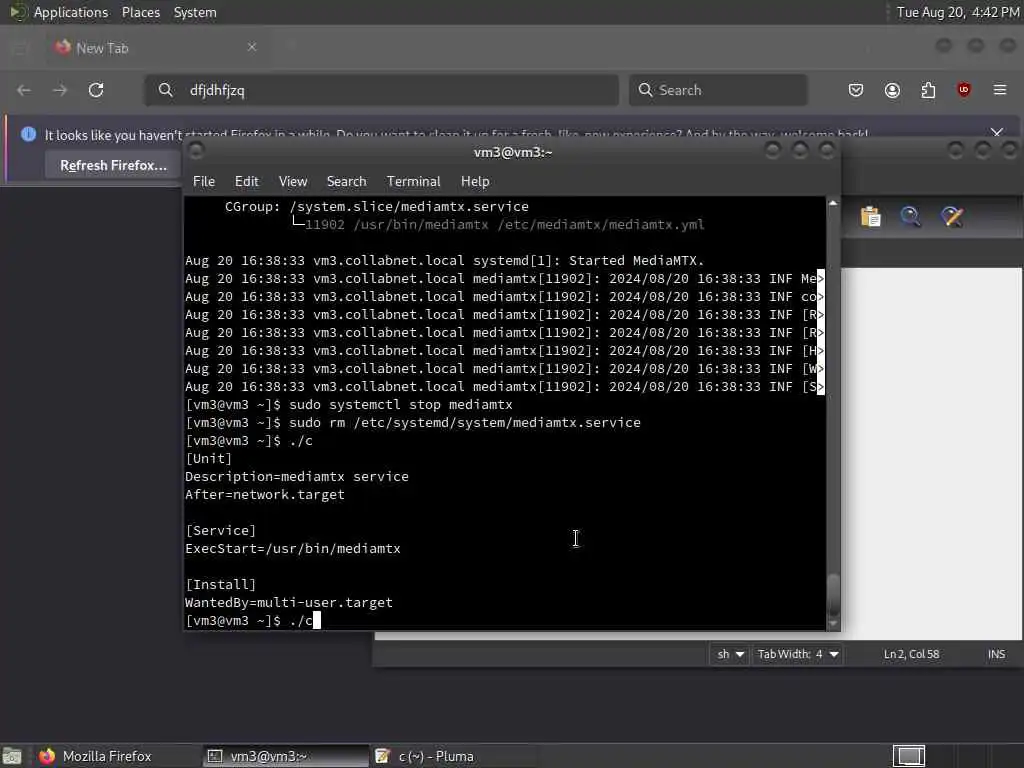The image size is (1024, 768).
Task: Open the Places menu
Action: click(140, 12)
